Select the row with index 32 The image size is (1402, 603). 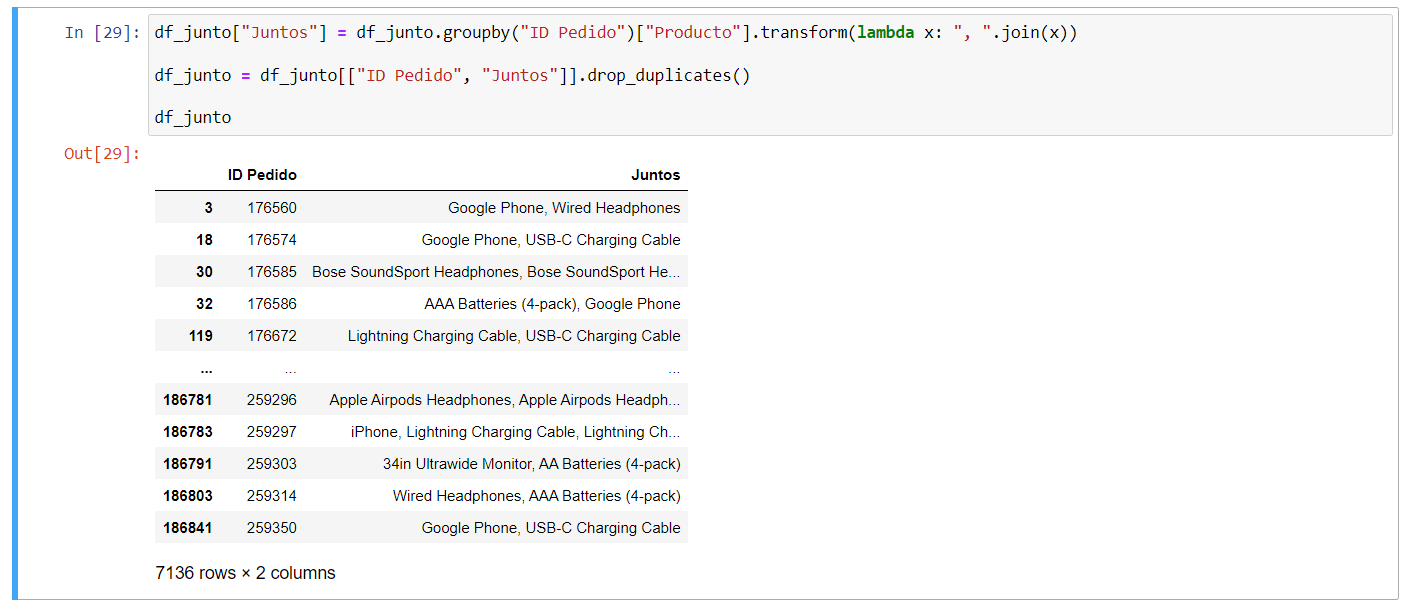[x=204, y=304]
